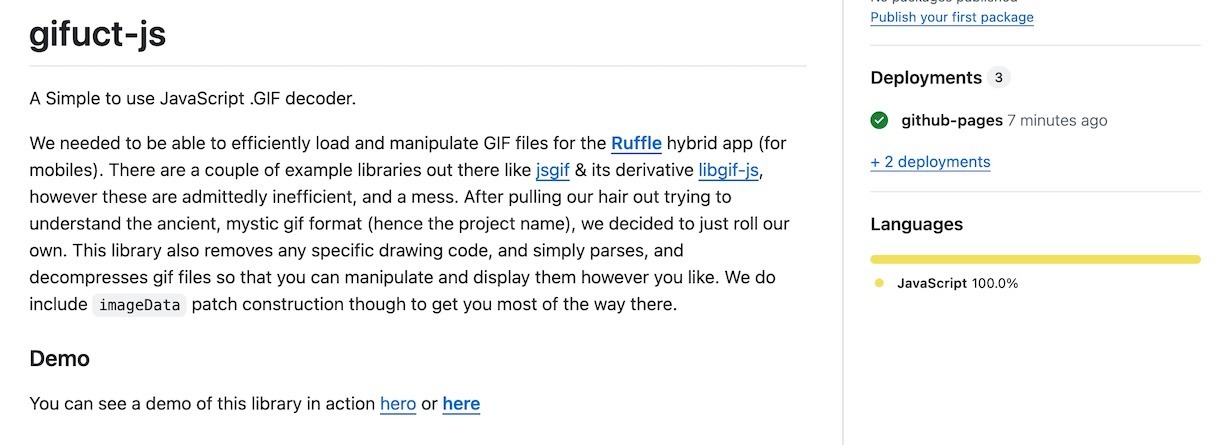
Task: Open the github-pages deployment
Action: pyautogui.click(x=952, y=121)
